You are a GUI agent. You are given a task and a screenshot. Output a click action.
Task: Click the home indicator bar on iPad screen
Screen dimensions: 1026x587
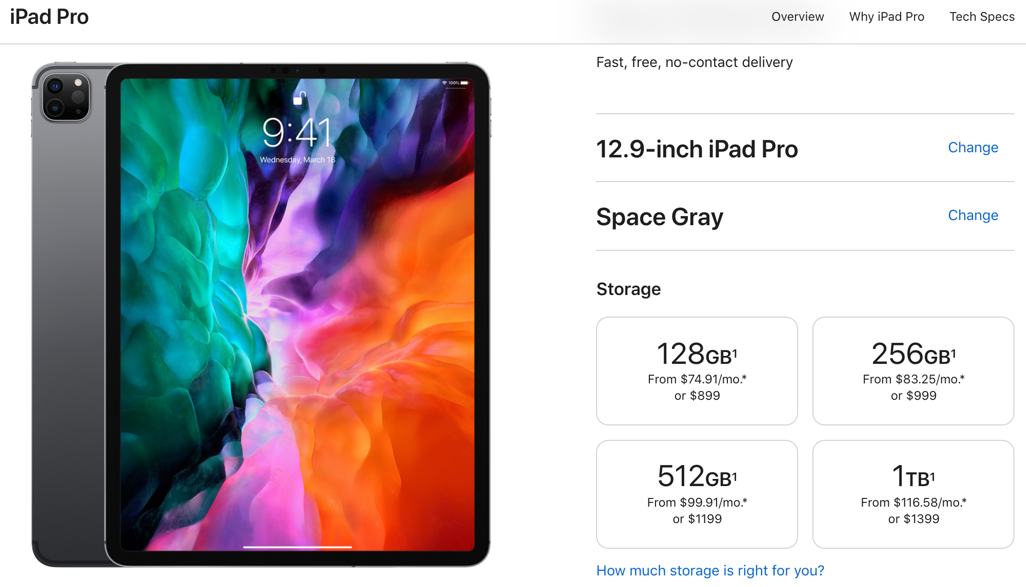pos(298,546)
